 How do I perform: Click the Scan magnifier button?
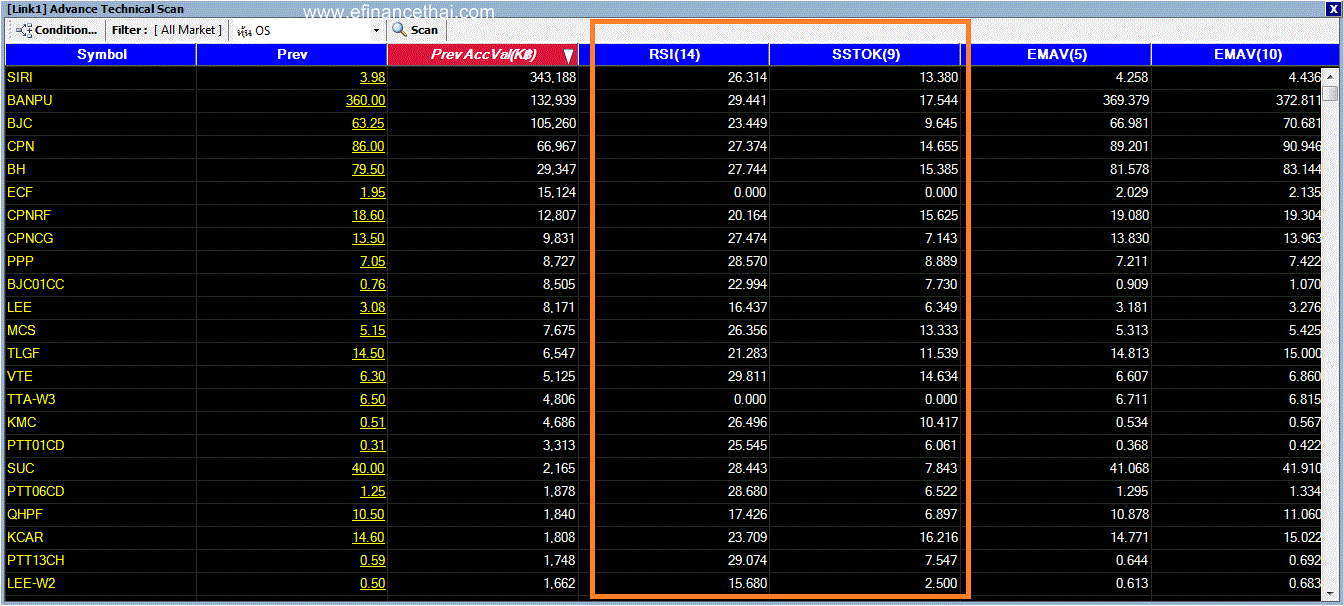point(415,30)
